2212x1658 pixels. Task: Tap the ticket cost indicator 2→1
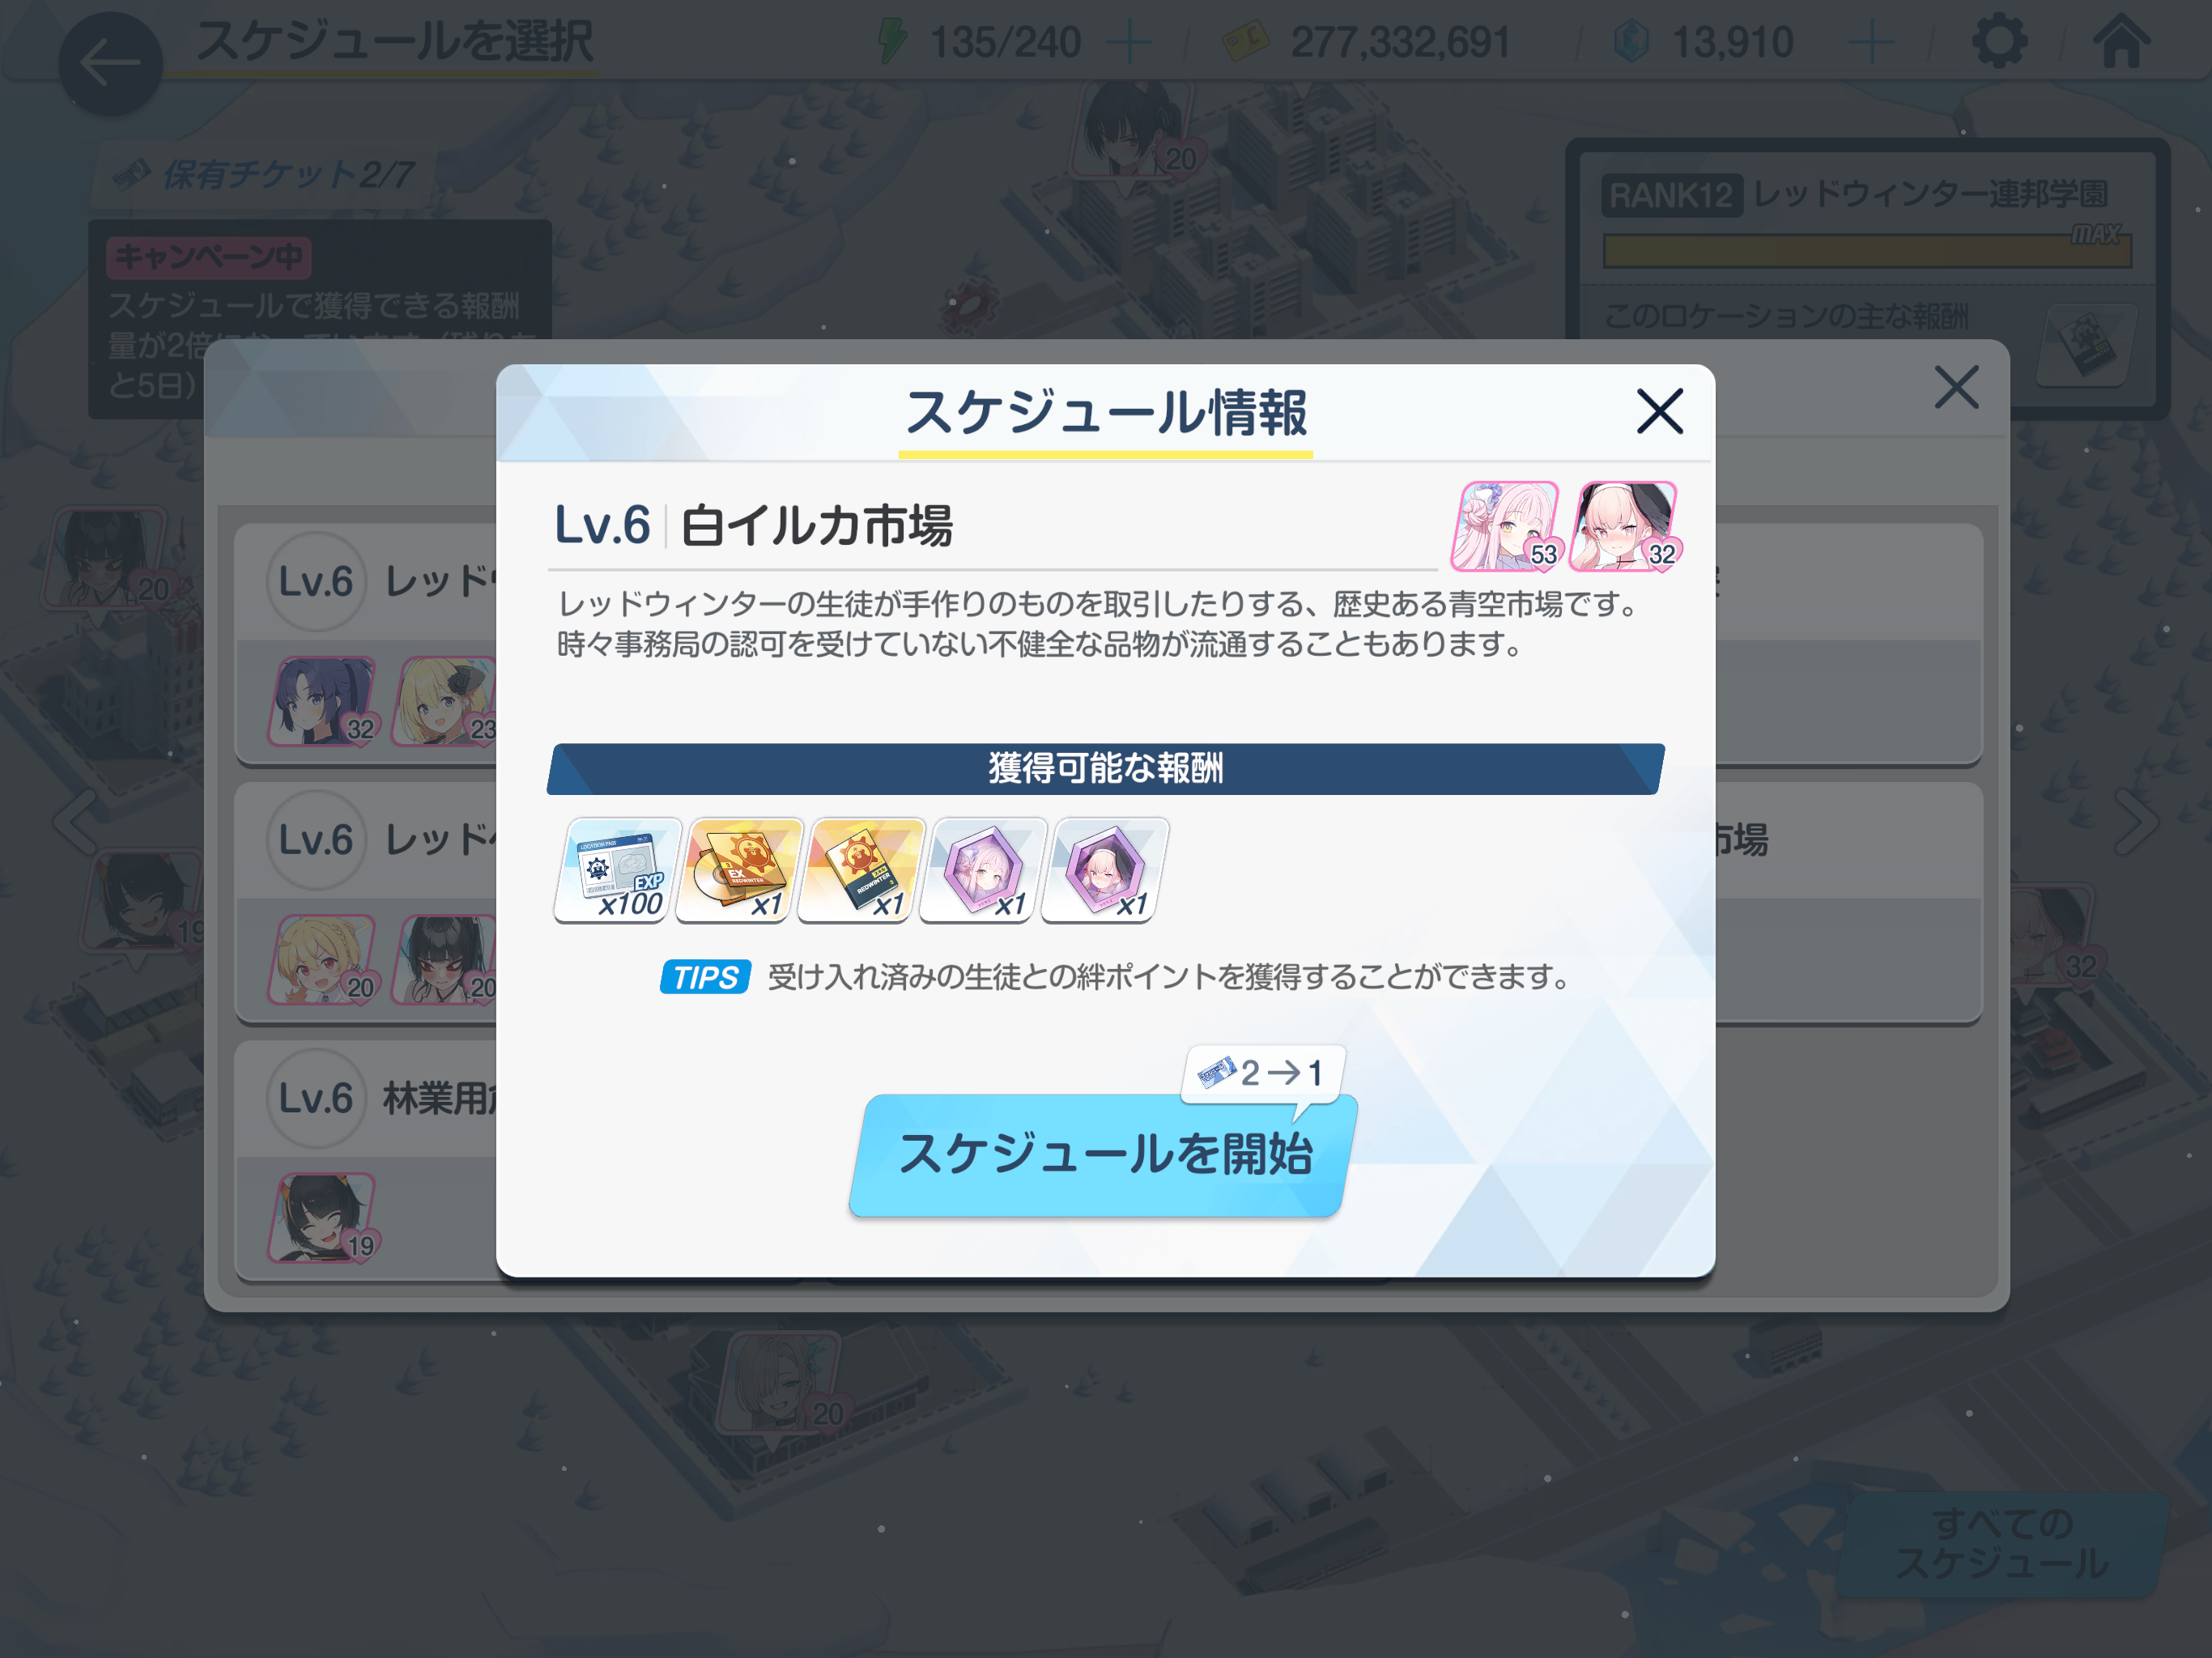[x=1263, y=1074]
